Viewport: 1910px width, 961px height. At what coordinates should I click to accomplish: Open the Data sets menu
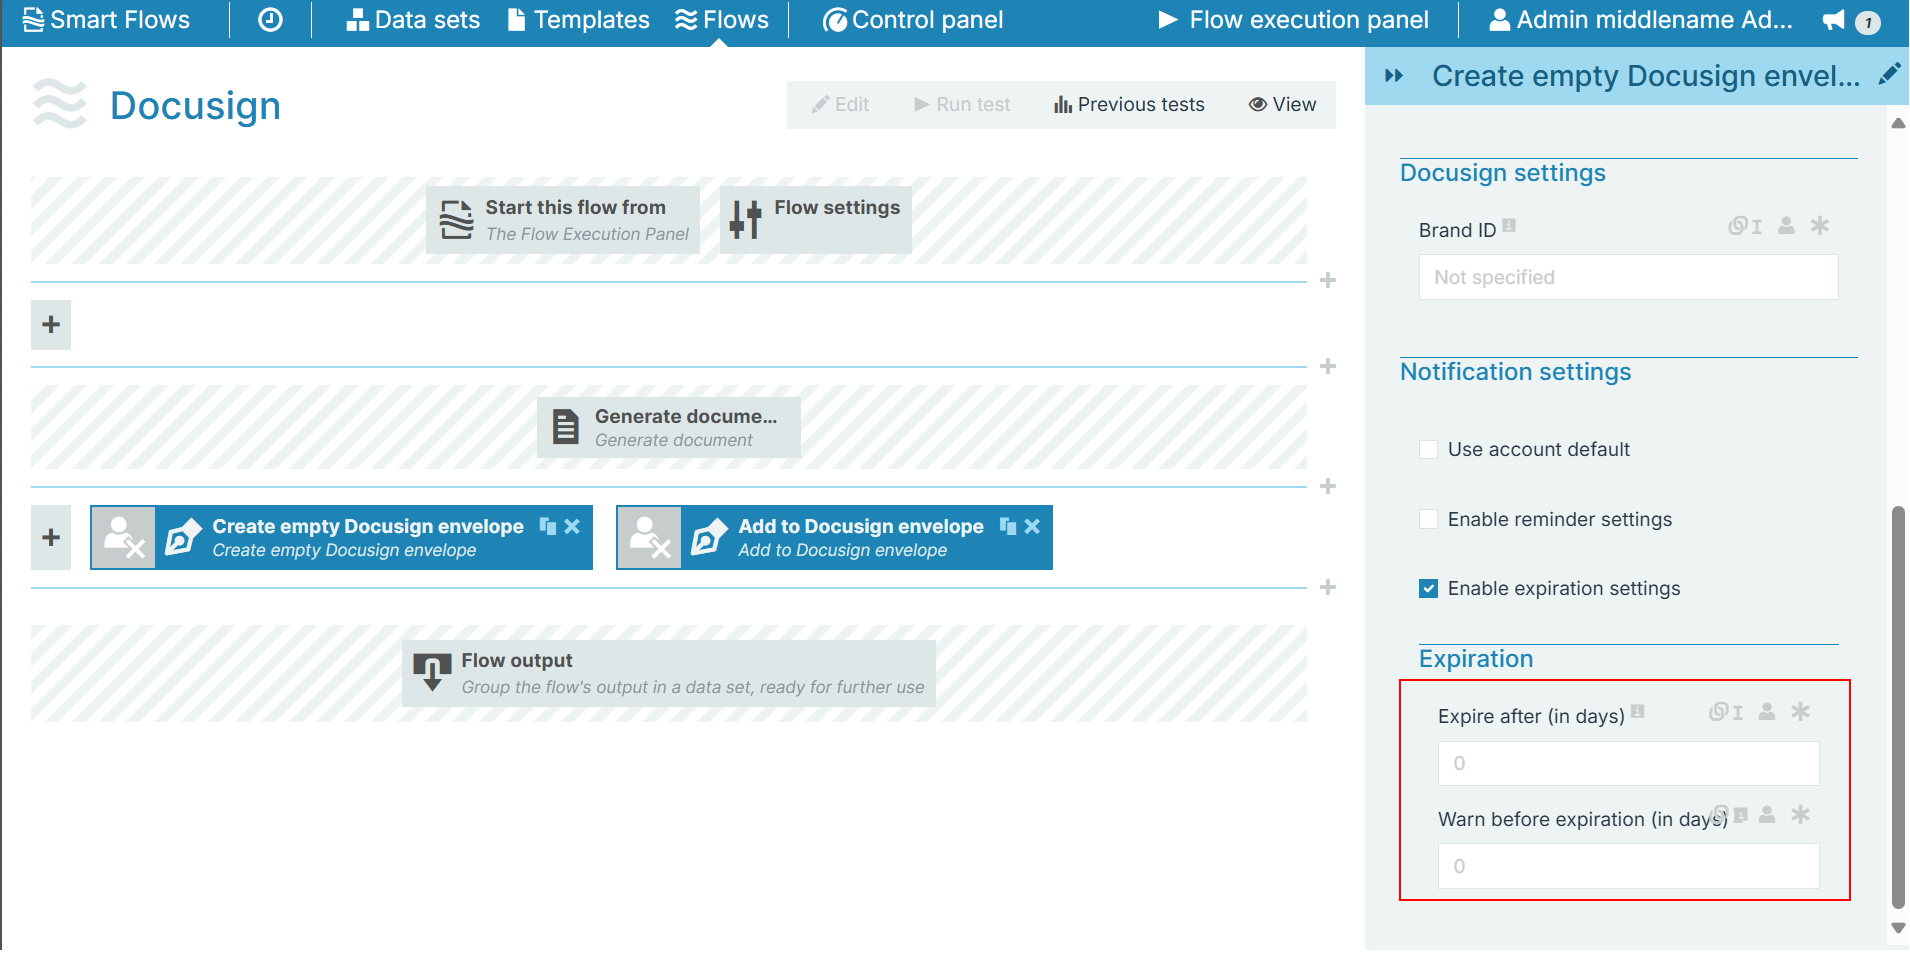[413, 20]
